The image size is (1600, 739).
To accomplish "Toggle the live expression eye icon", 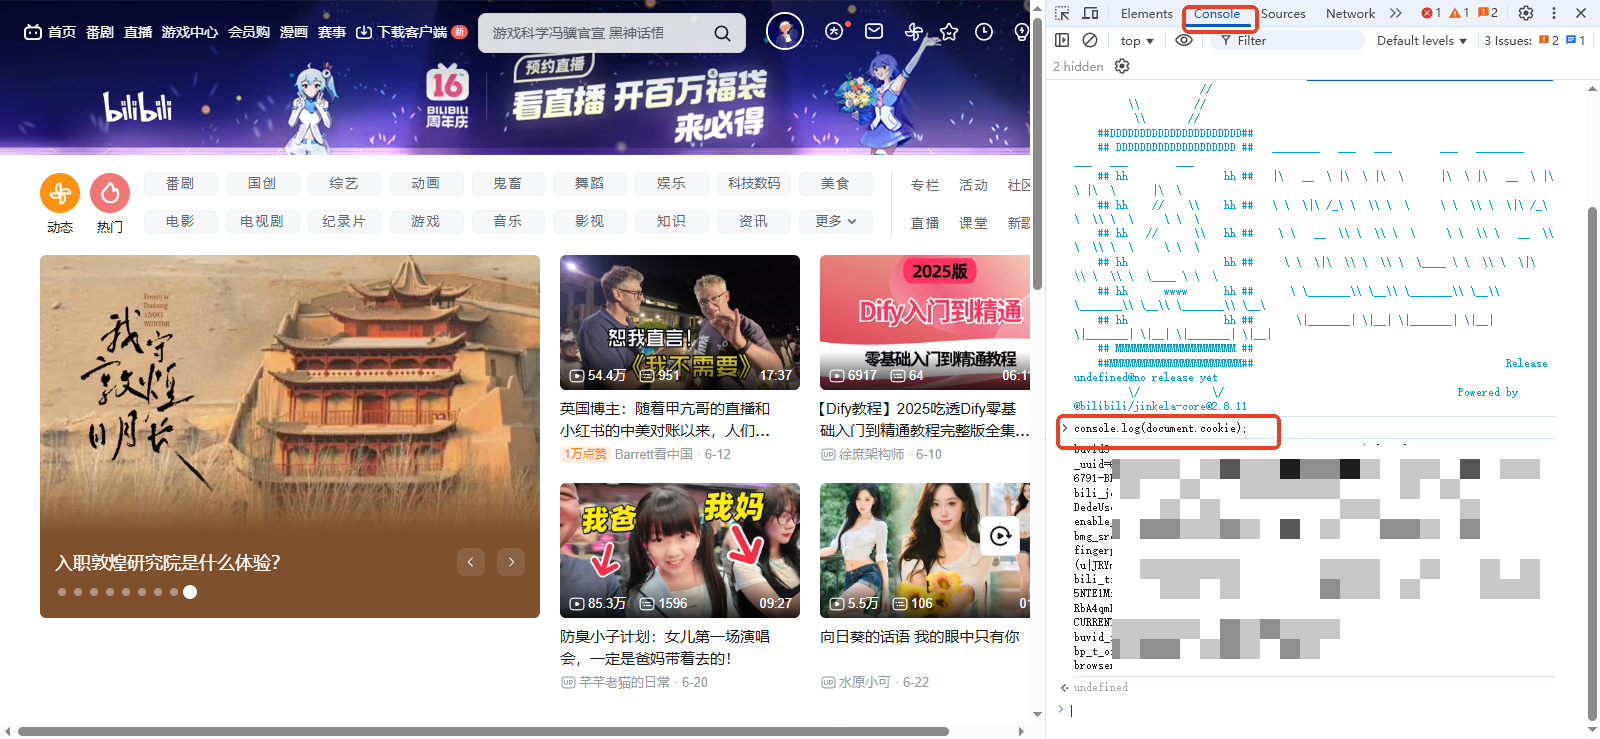I will (1183, 40).
